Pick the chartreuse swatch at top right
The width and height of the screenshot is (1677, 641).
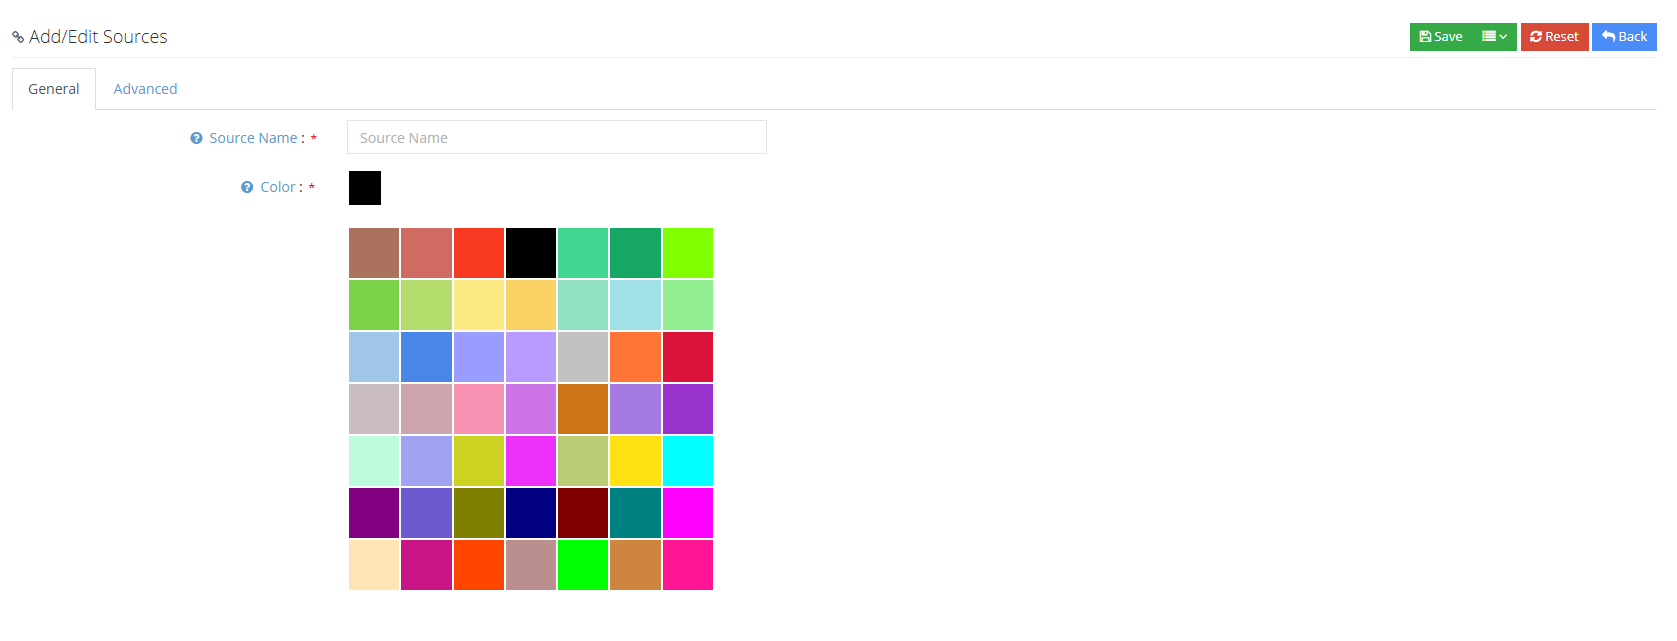[688, 253]
